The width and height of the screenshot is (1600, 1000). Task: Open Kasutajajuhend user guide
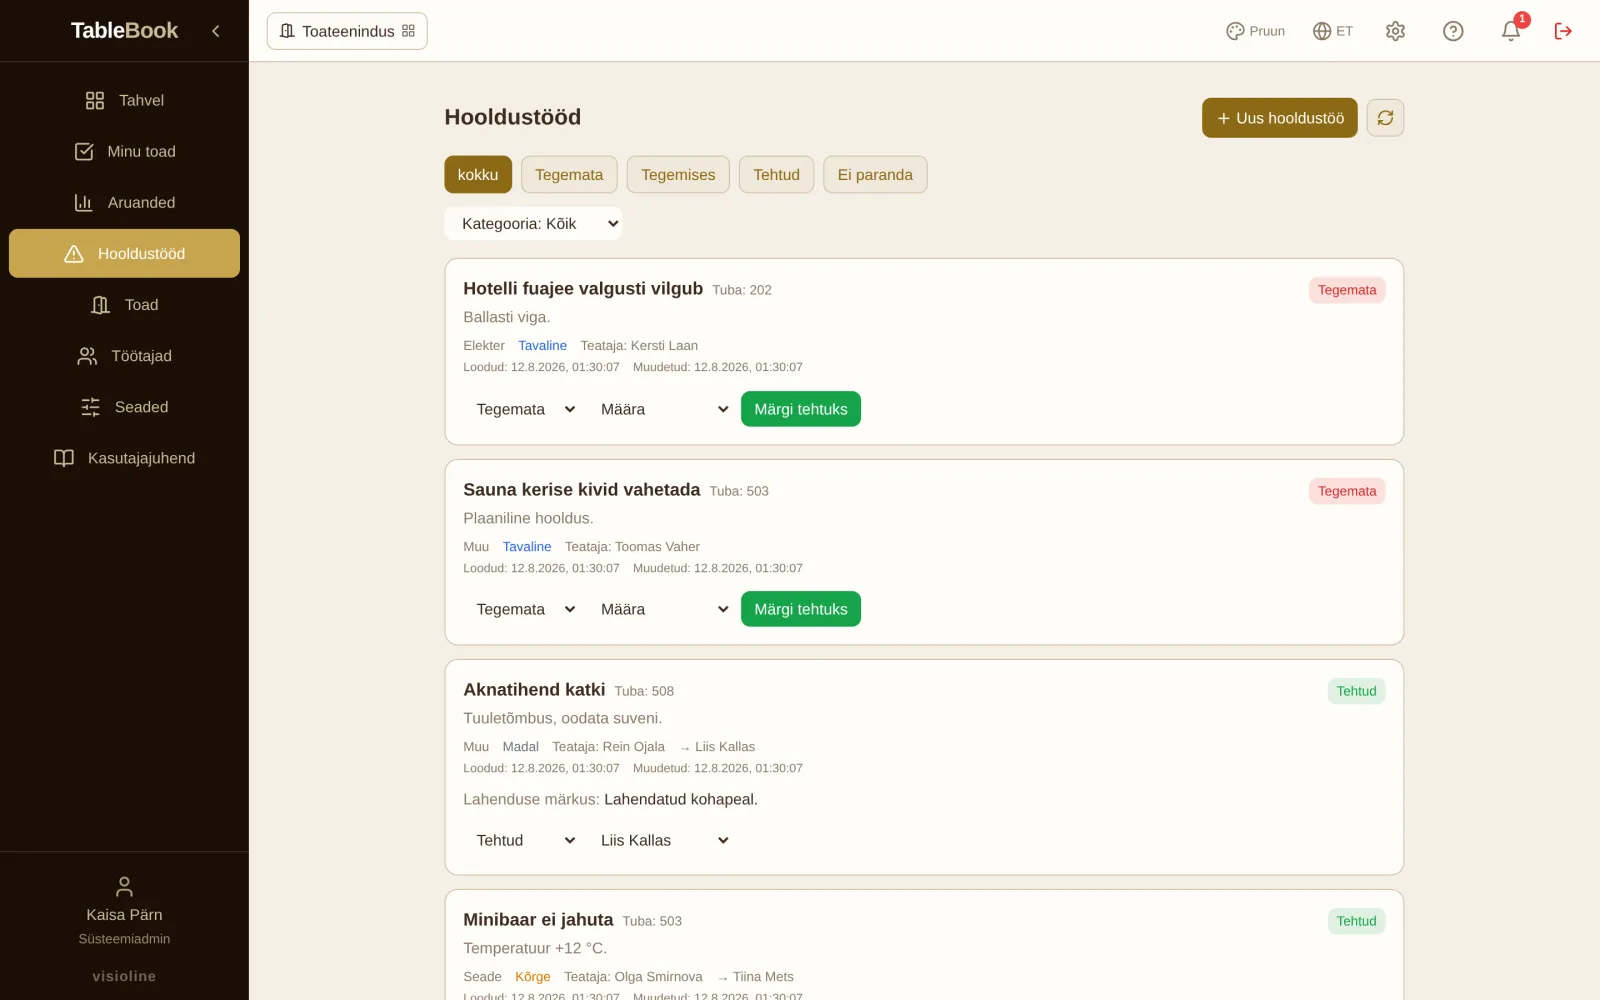124,458
